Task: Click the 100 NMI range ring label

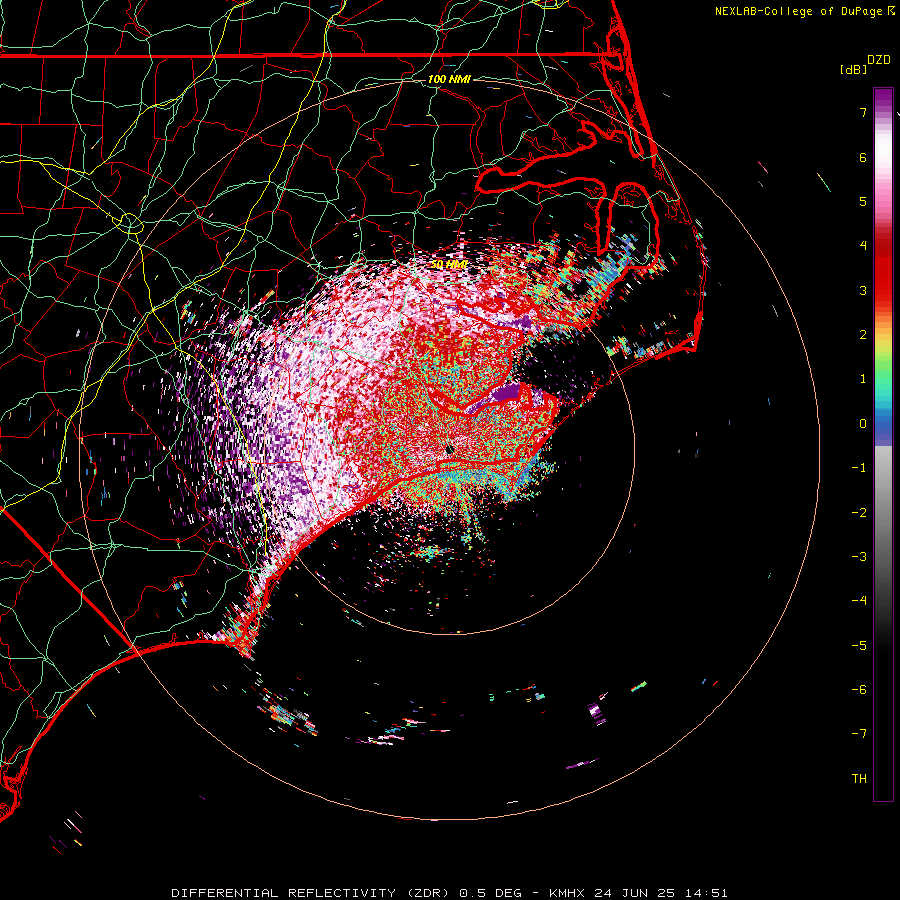Action: [449, 79]
